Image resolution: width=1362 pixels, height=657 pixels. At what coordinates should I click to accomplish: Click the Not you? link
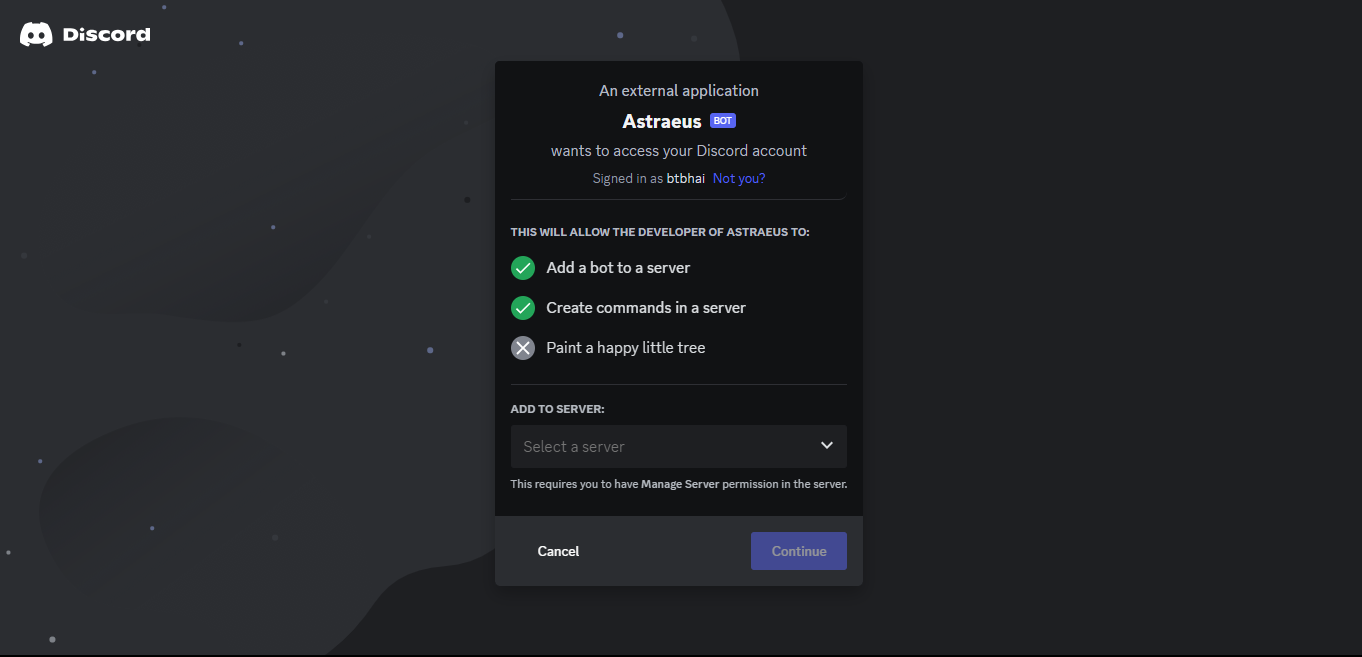(738, 178)
